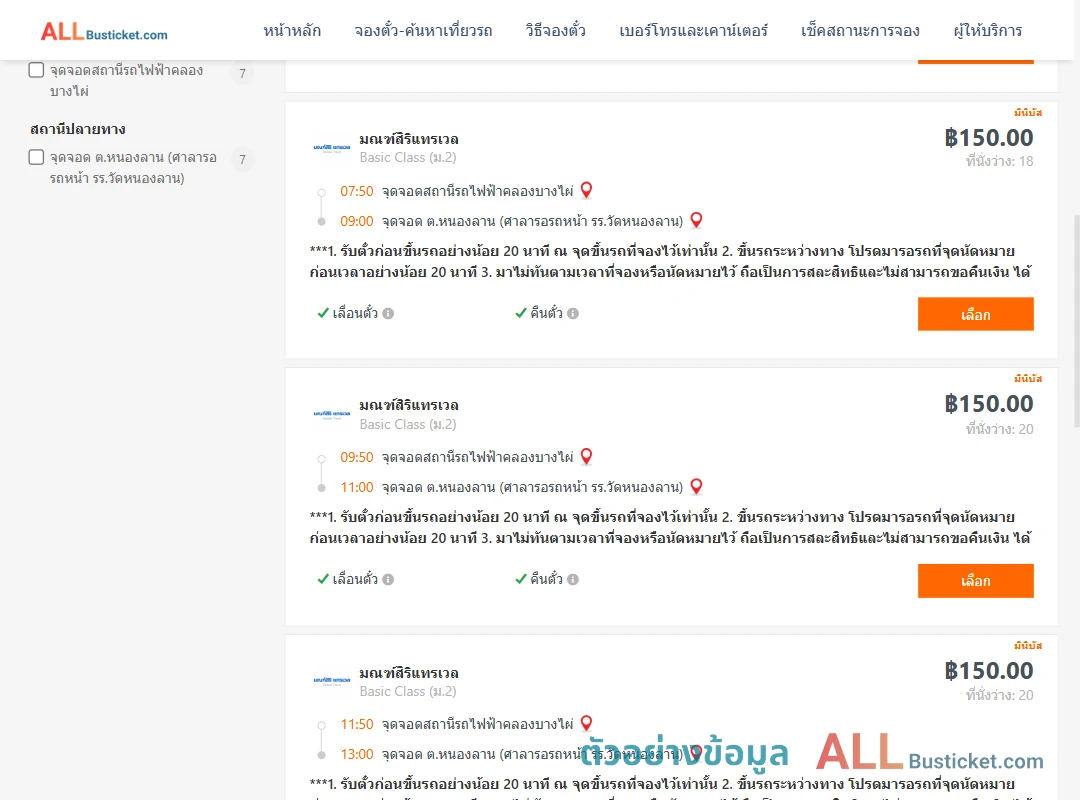The width and height of the screenshot is (1080, 800).
Task: Select the 09:50 trip with เลือก button
Action: pos(975,581)
